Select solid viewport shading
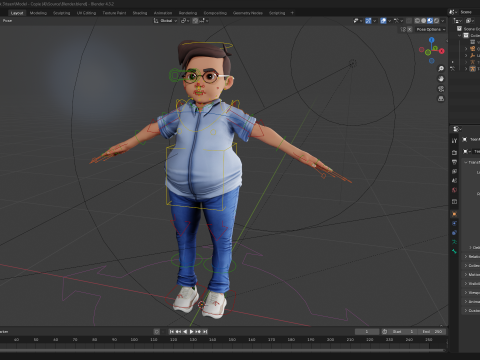Screen dimensions: 480x360 [423, 21]
